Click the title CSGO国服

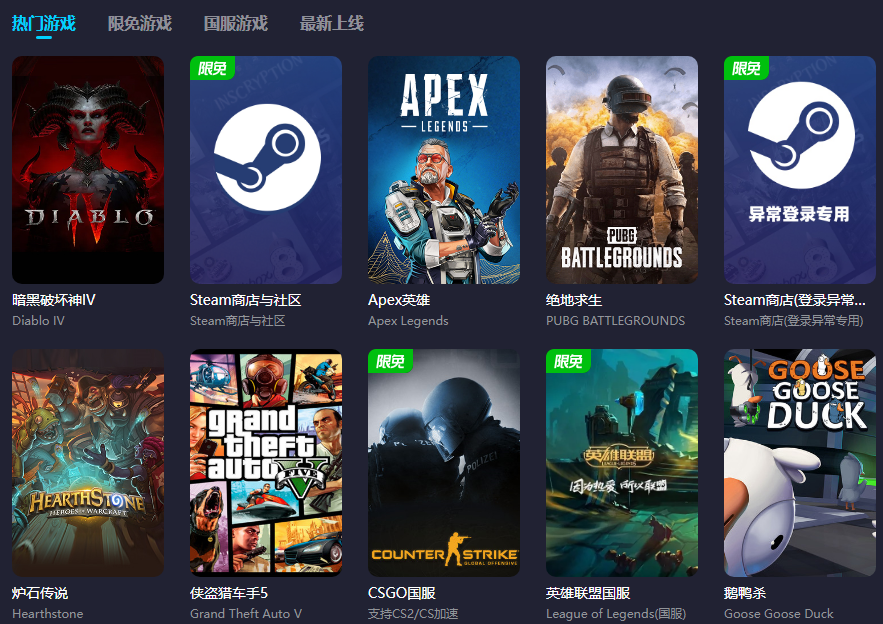tap(402, 593)
